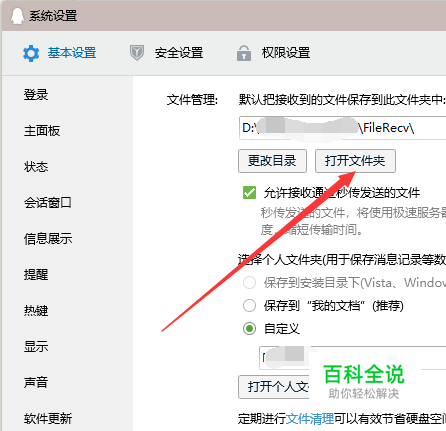Viewport: 446px width, 431px height.
Task: Open 显示 settings in sidebar
Action: pyautogui.click(x=36, y=347)
